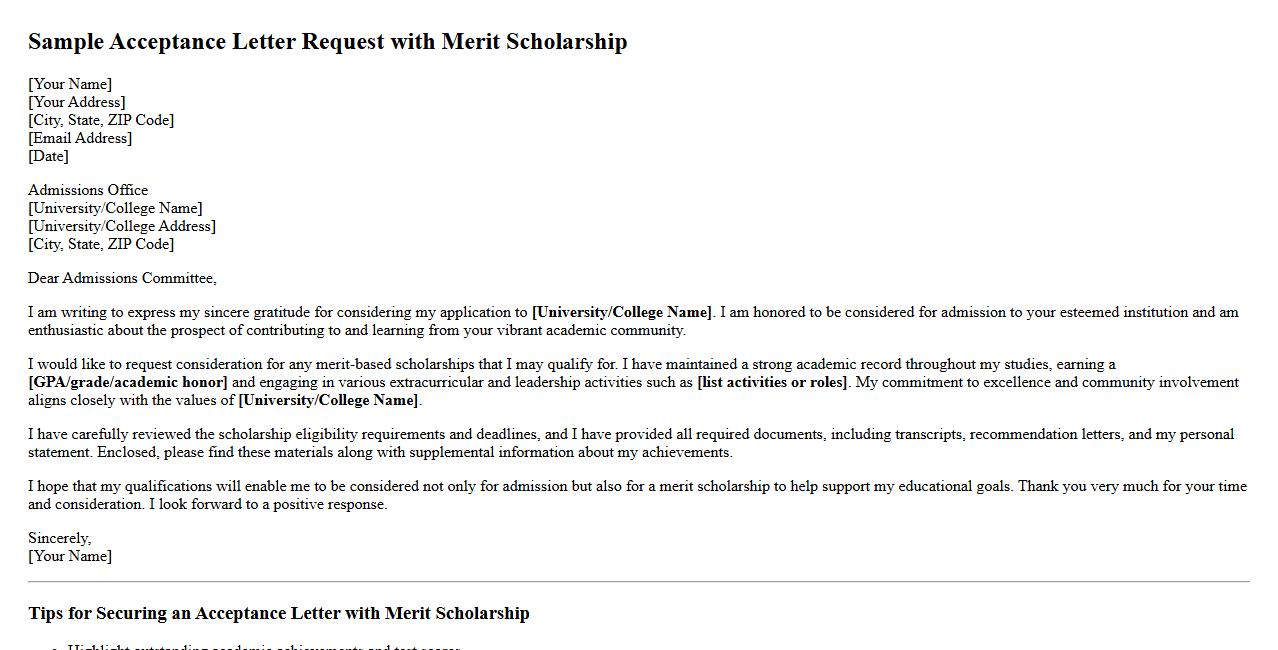1278x650 pixels.
Task: Click the 'Tips for Securing an Acceptance Letter' heading
Action: click(x=279, y=613)
